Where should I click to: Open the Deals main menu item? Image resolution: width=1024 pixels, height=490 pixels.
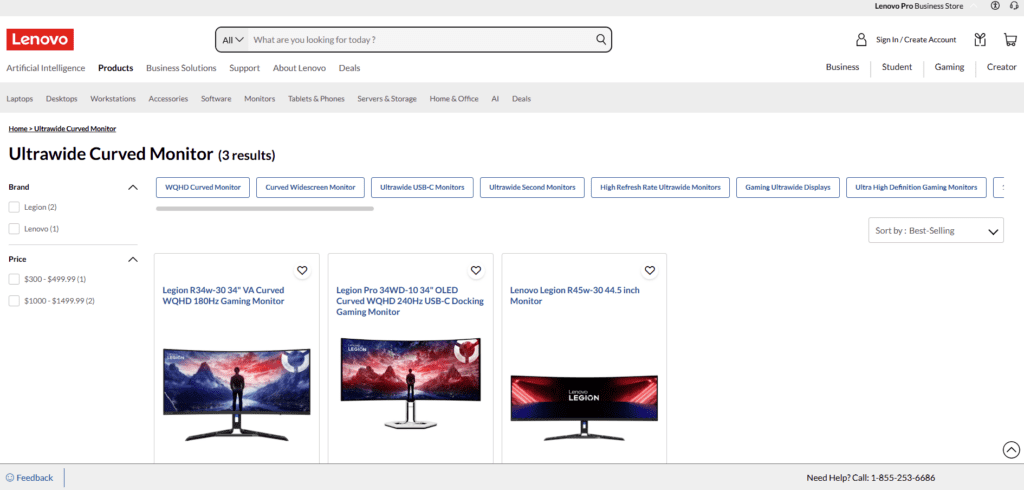349,68
